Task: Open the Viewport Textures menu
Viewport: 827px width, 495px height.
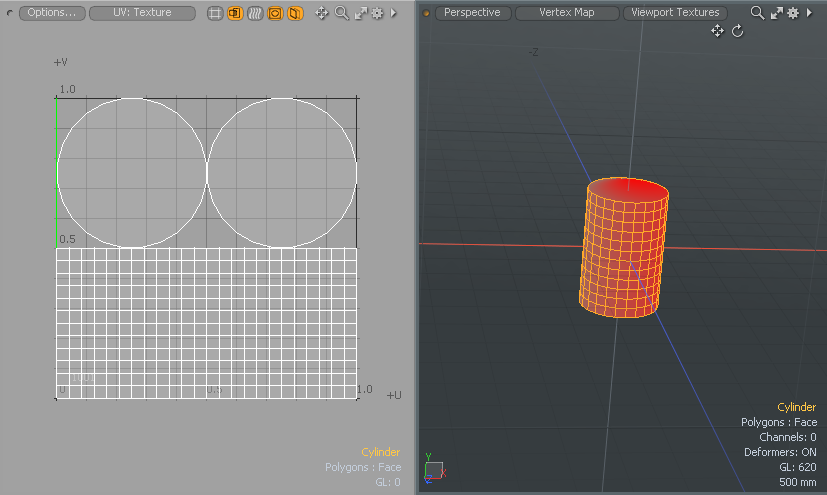Action: click(x=675, y=13)
